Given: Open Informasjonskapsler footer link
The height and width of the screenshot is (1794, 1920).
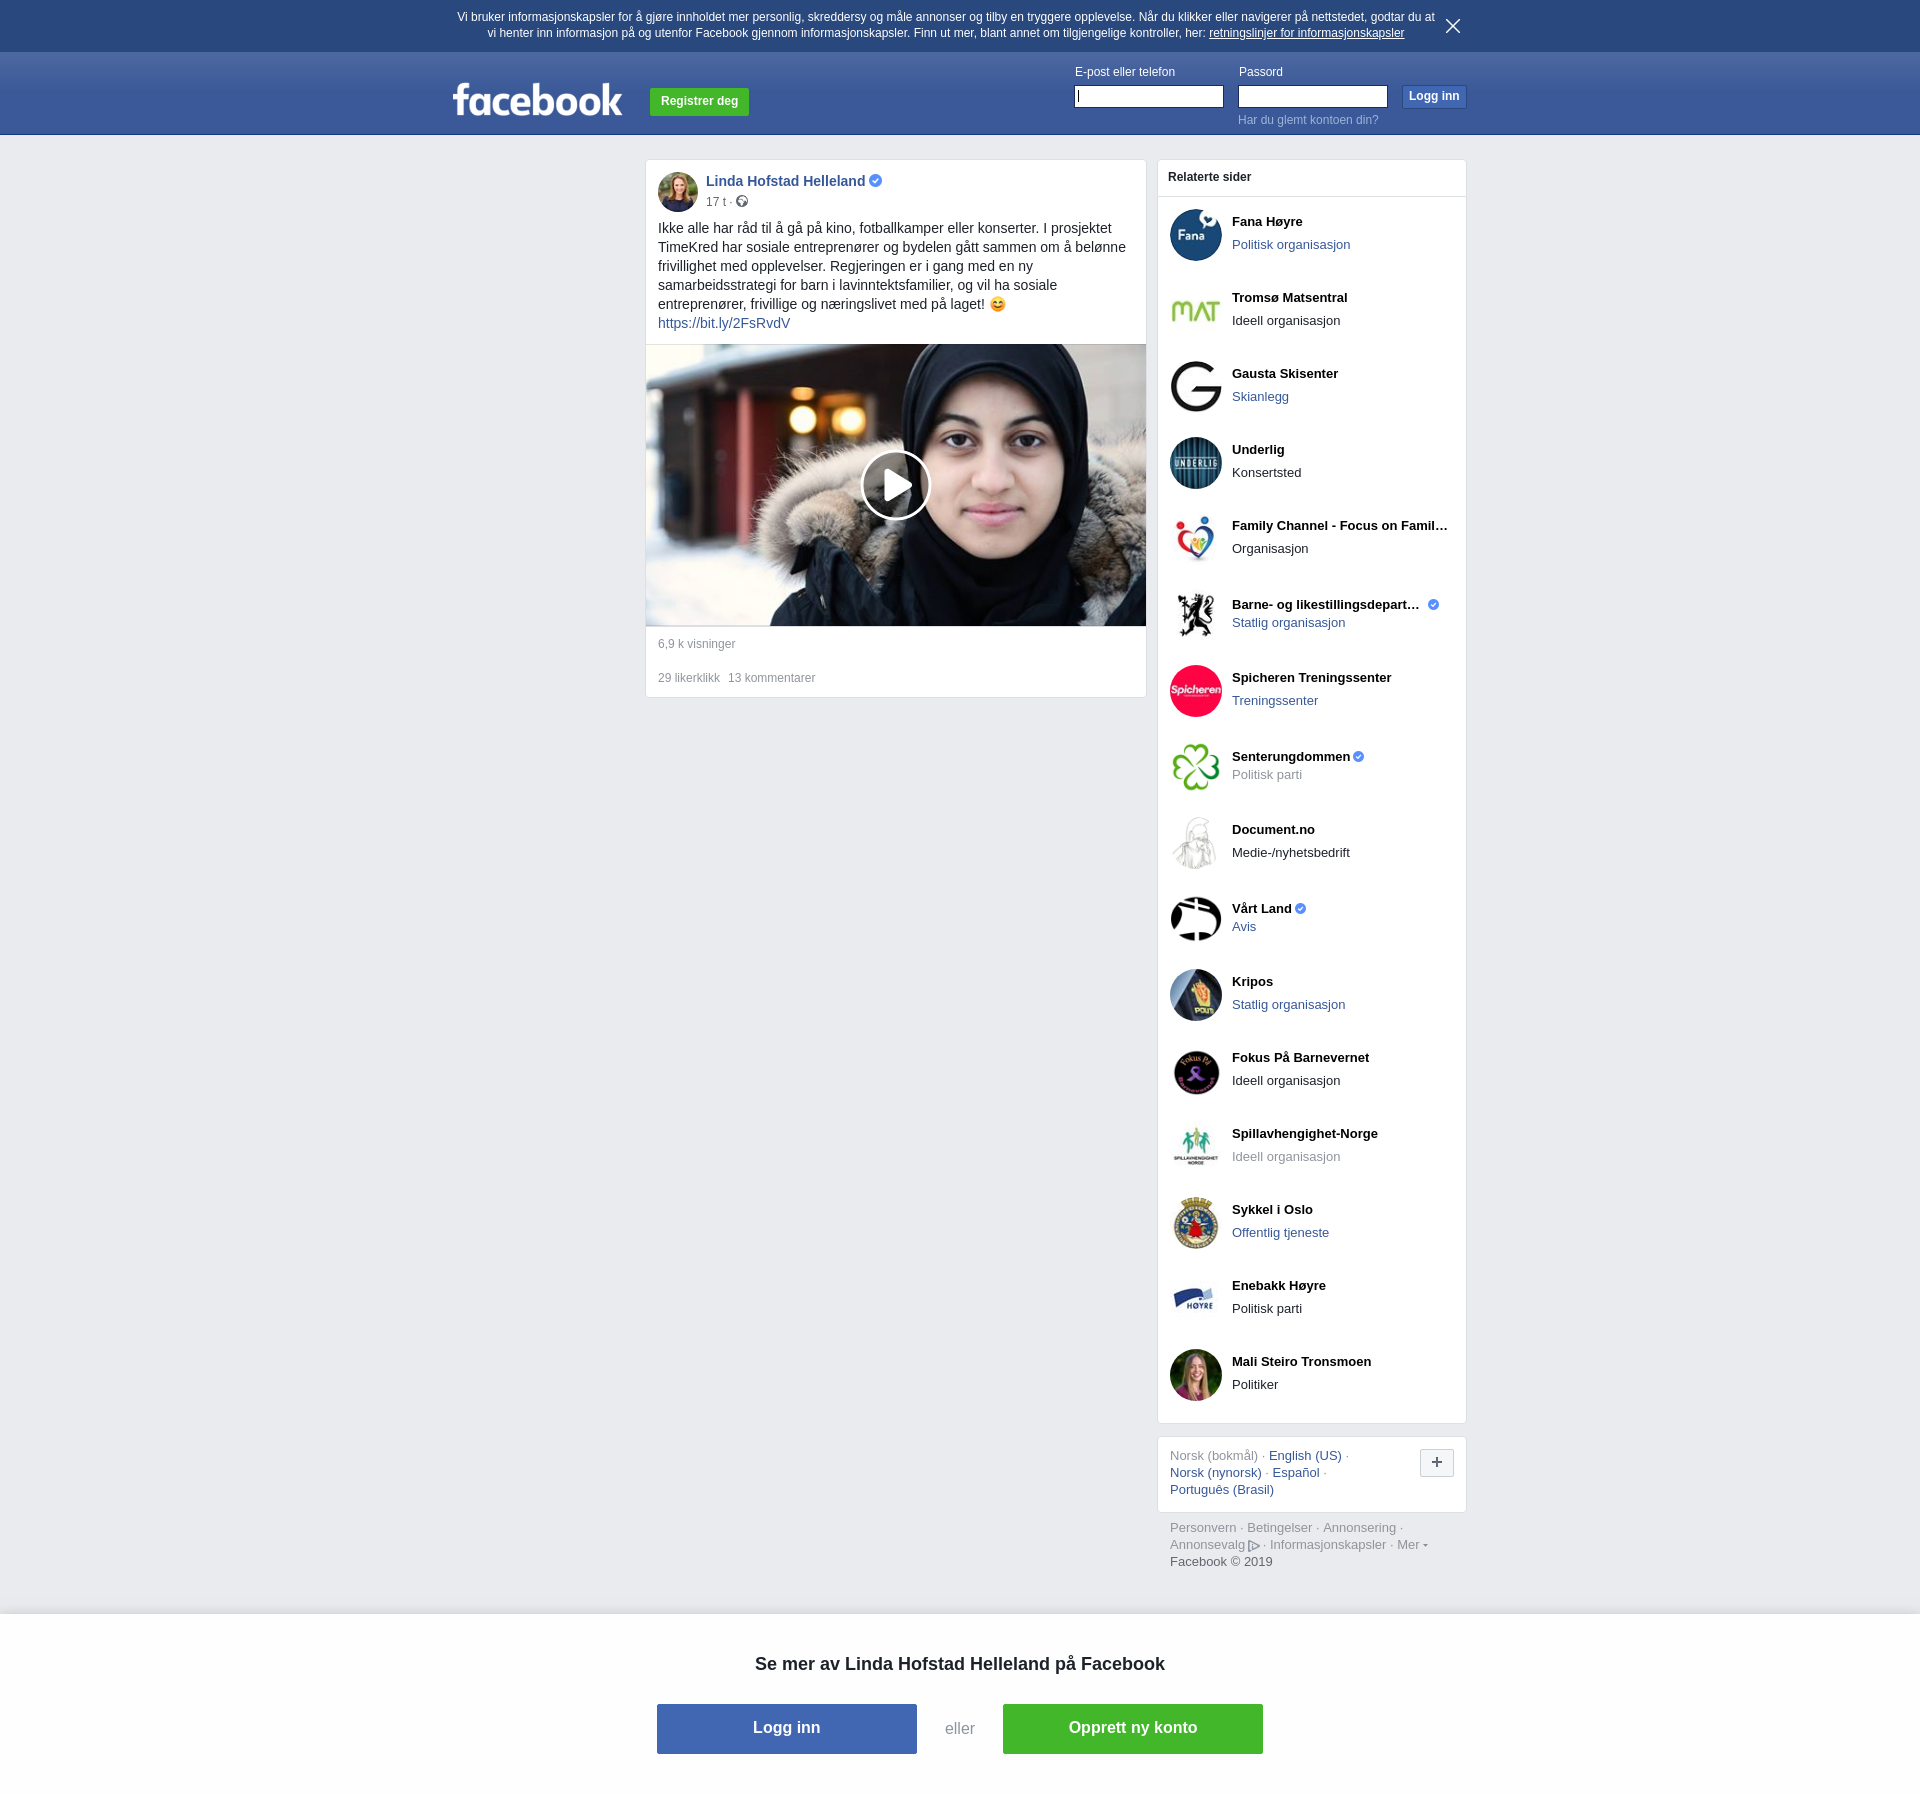Looking at the screenshot, I should 1328,1545.
